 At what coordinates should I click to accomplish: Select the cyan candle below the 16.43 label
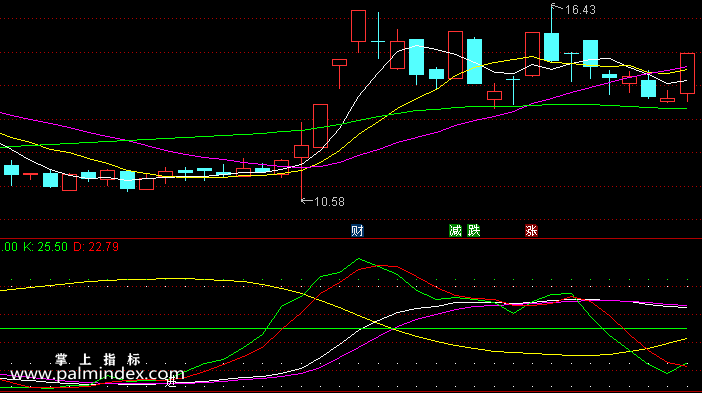(x=552, y=47)
